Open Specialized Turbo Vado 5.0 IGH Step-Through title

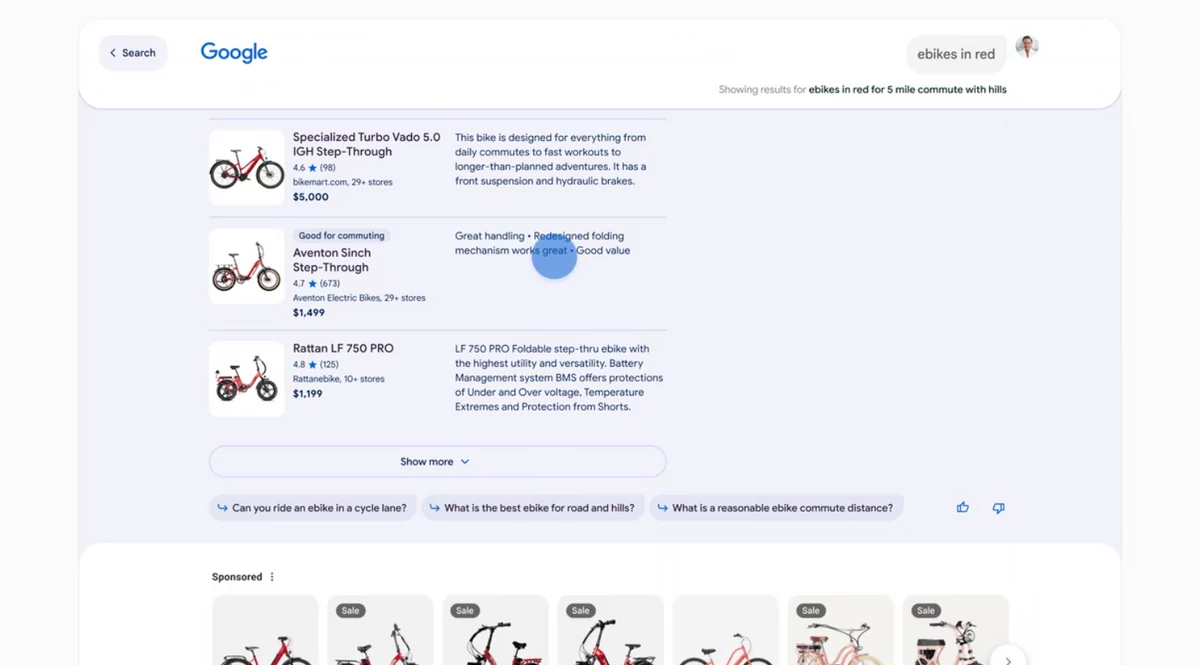366,144
